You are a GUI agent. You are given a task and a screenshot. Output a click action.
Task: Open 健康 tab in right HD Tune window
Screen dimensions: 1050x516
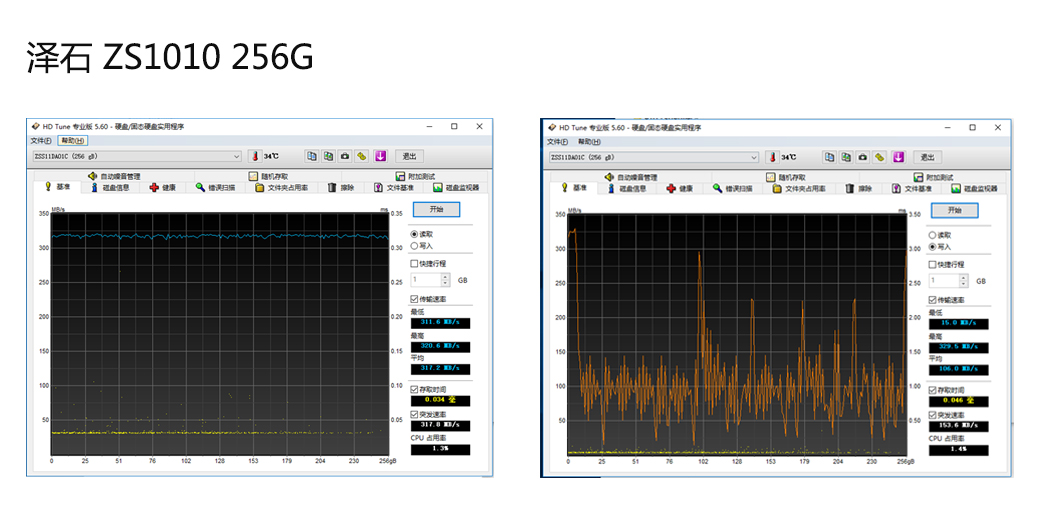click(680, 189)
